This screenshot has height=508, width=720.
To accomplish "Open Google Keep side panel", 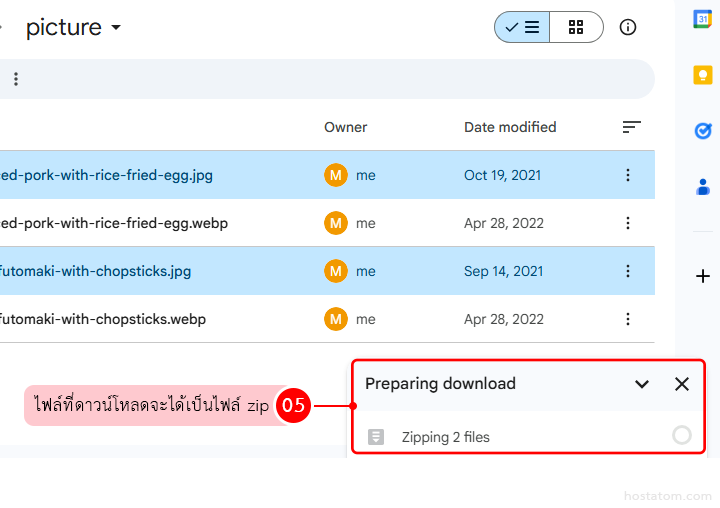I will click(x=703, y=75).
